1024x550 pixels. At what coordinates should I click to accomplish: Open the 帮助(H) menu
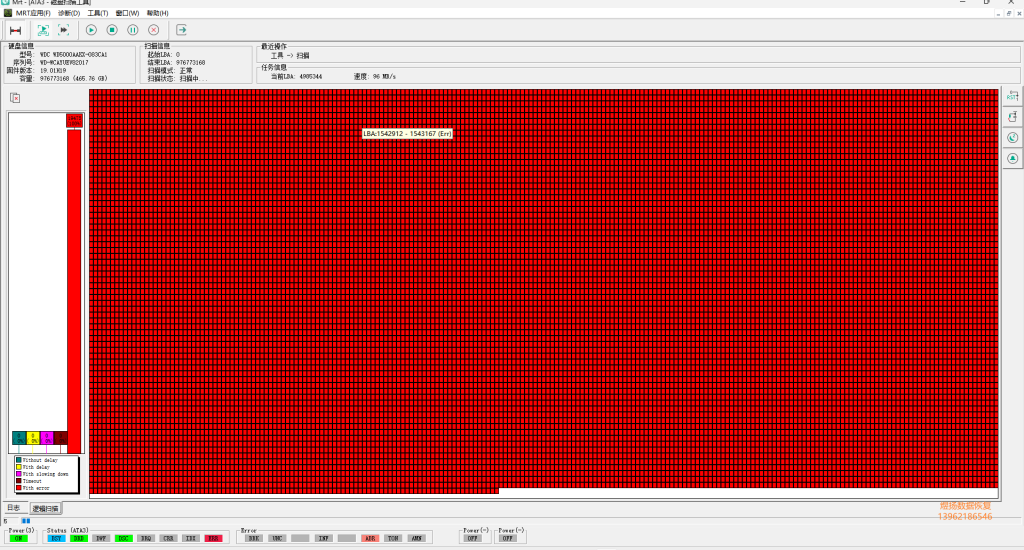coord(157,13)
